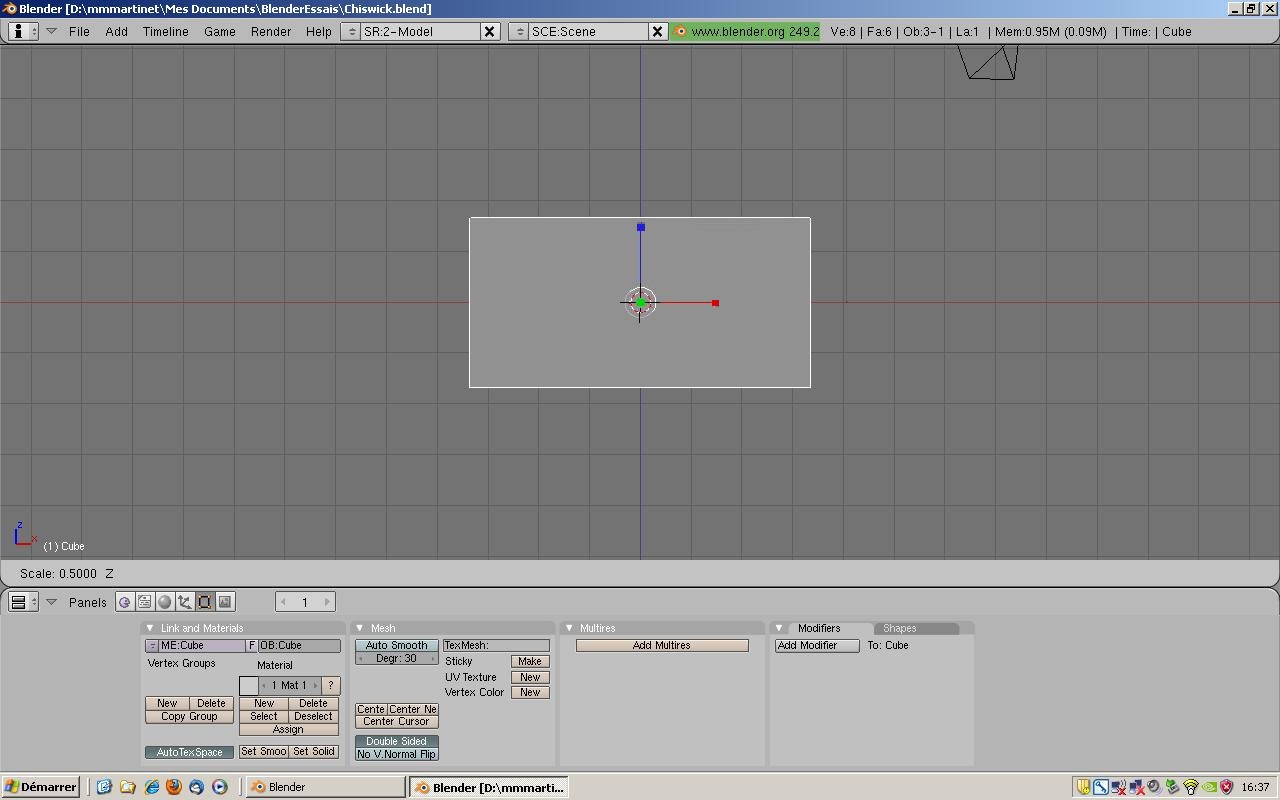
Task: Click the OB:Cube name field
Action: [299, 646]
